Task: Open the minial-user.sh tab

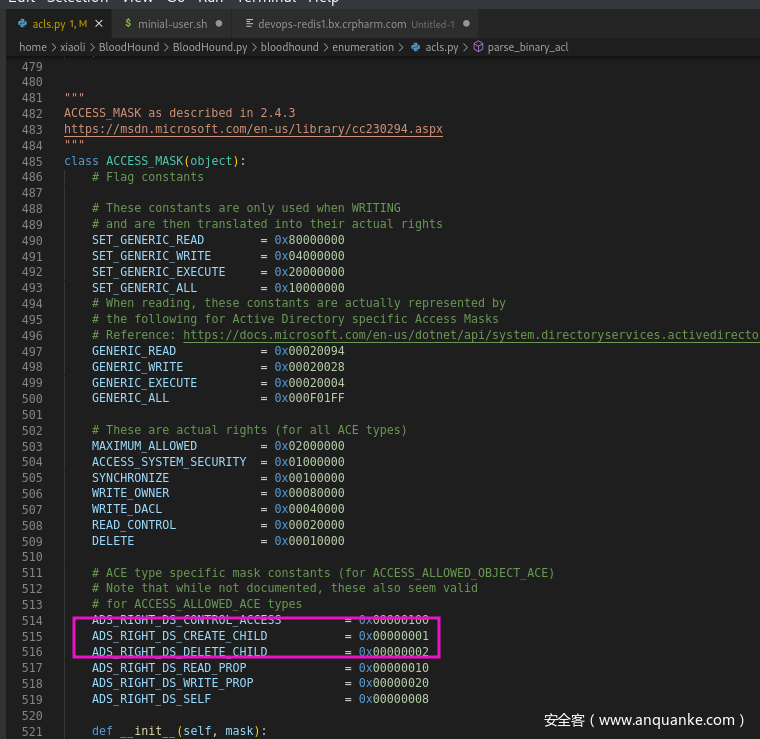Action: pyautogui.click(x=172, y=23)
